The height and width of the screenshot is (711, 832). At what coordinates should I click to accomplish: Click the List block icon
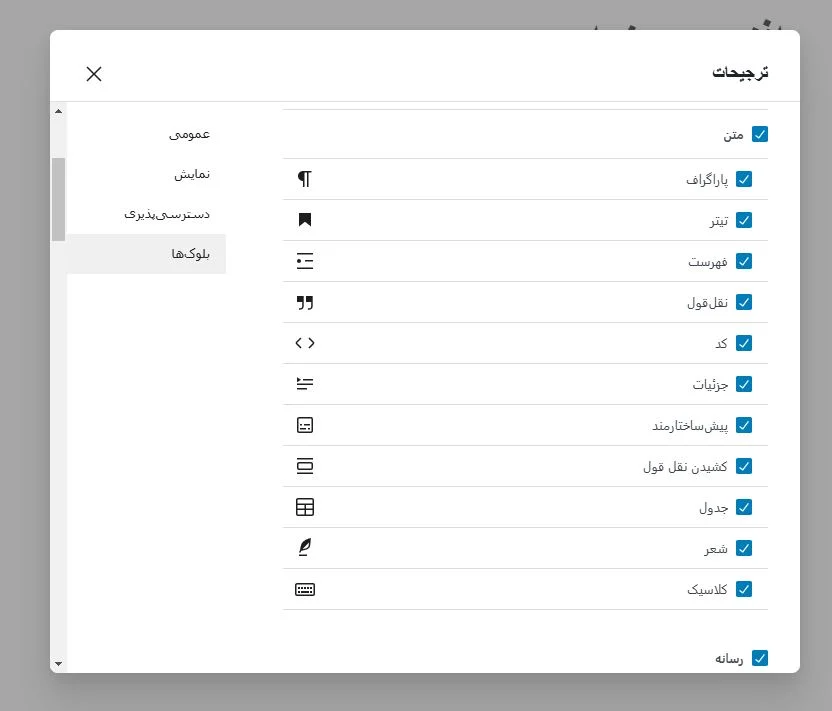pos(305,261)
